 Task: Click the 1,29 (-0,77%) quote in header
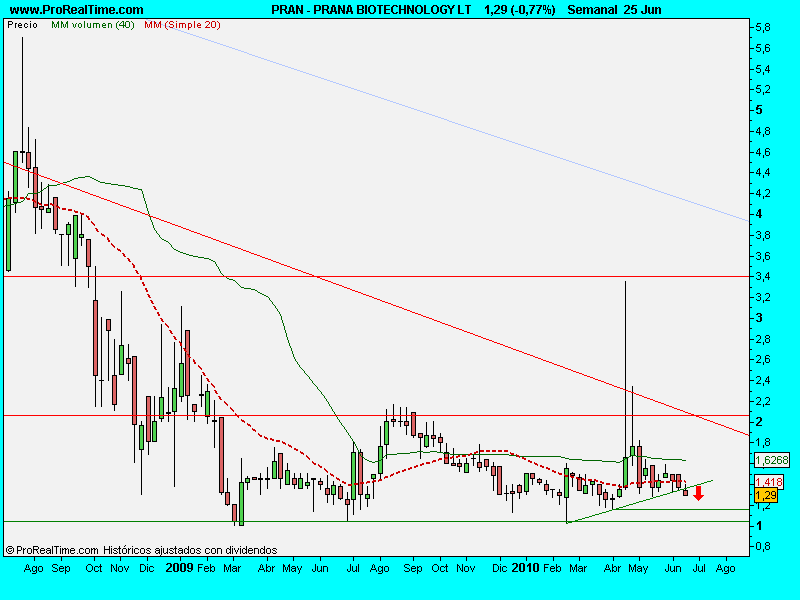519,10
